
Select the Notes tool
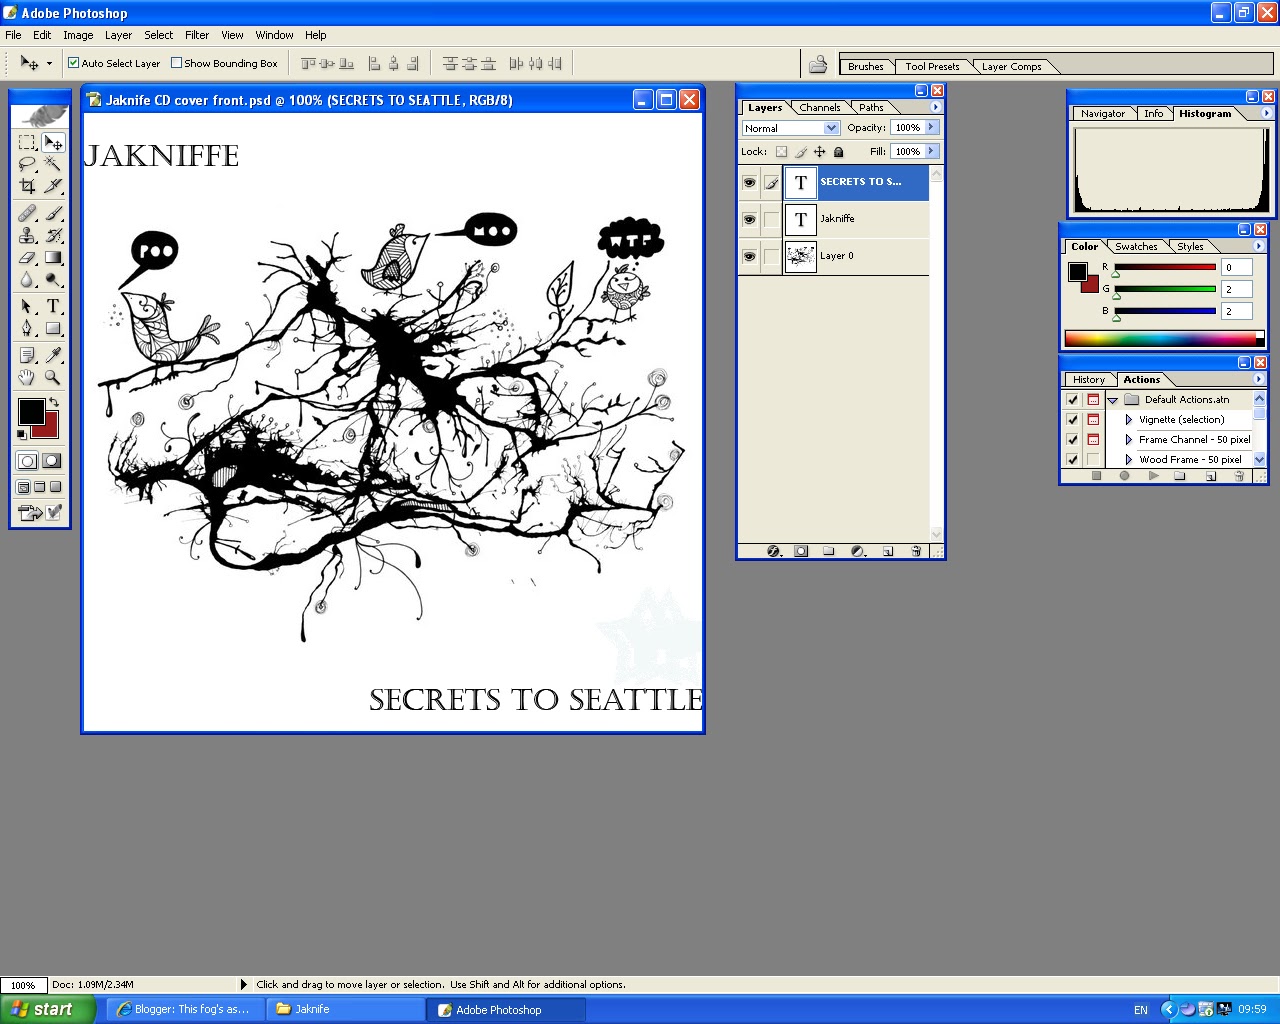pos(27,355)
